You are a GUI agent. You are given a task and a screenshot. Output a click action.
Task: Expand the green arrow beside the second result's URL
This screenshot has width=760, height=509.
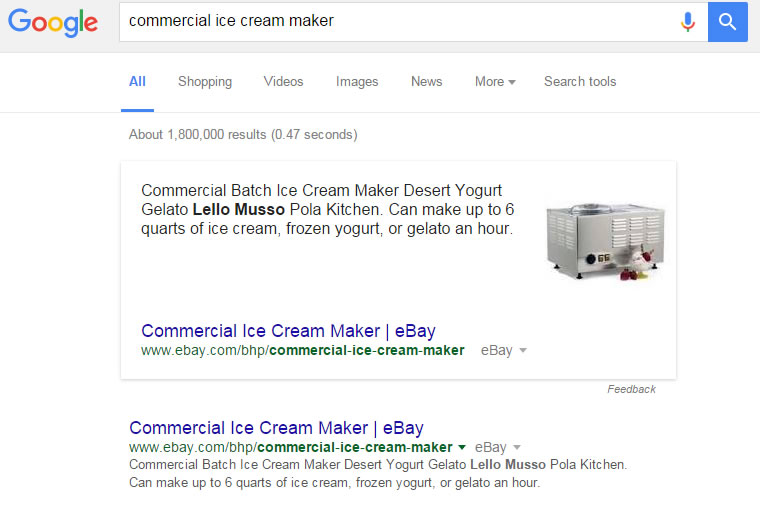click(x=461, y=447)
